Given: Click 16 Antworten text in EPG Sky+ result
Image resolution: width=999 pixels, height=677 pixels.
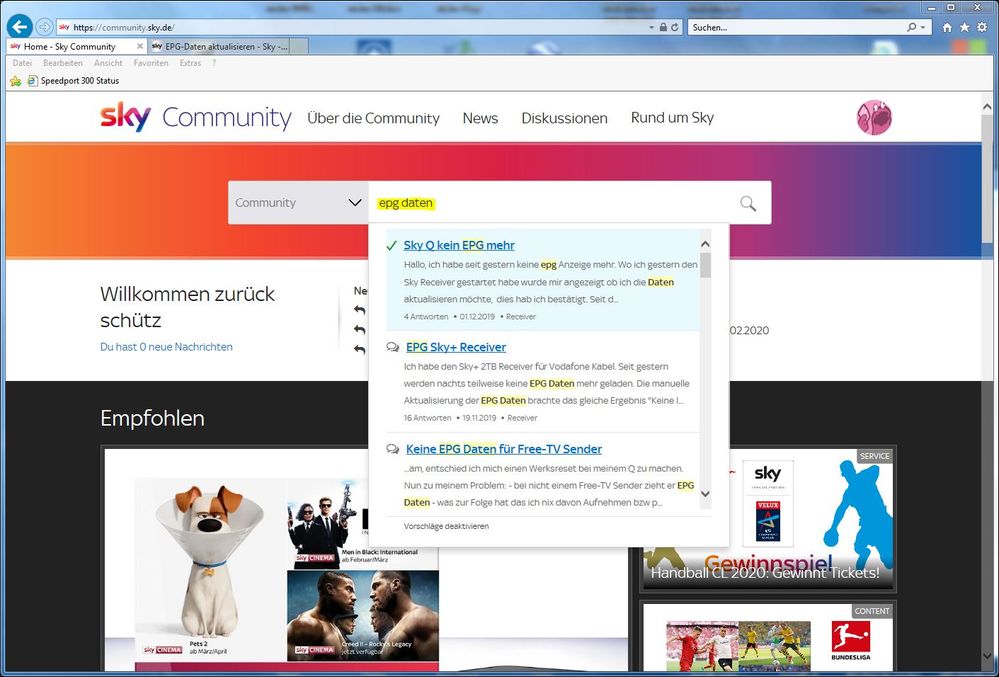Looking at the screenshot, I should pos(428,418).
